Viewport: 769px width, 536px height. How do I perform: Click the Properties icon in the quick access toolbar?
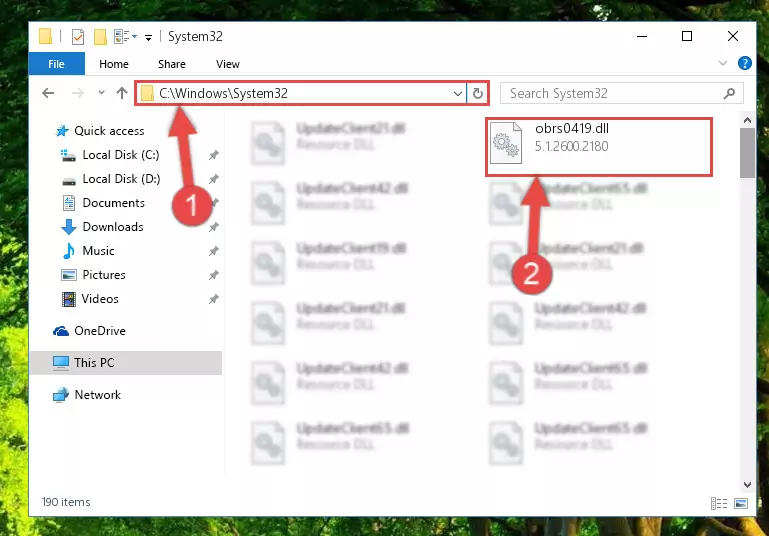[77, 37]
